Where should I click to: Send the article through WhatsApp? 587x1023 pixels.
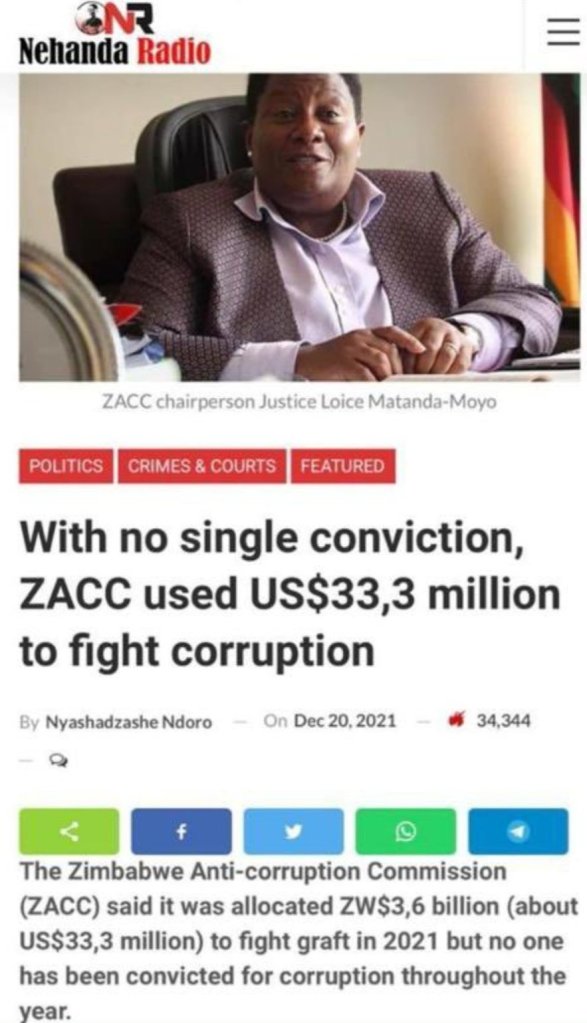click(402, 831)
